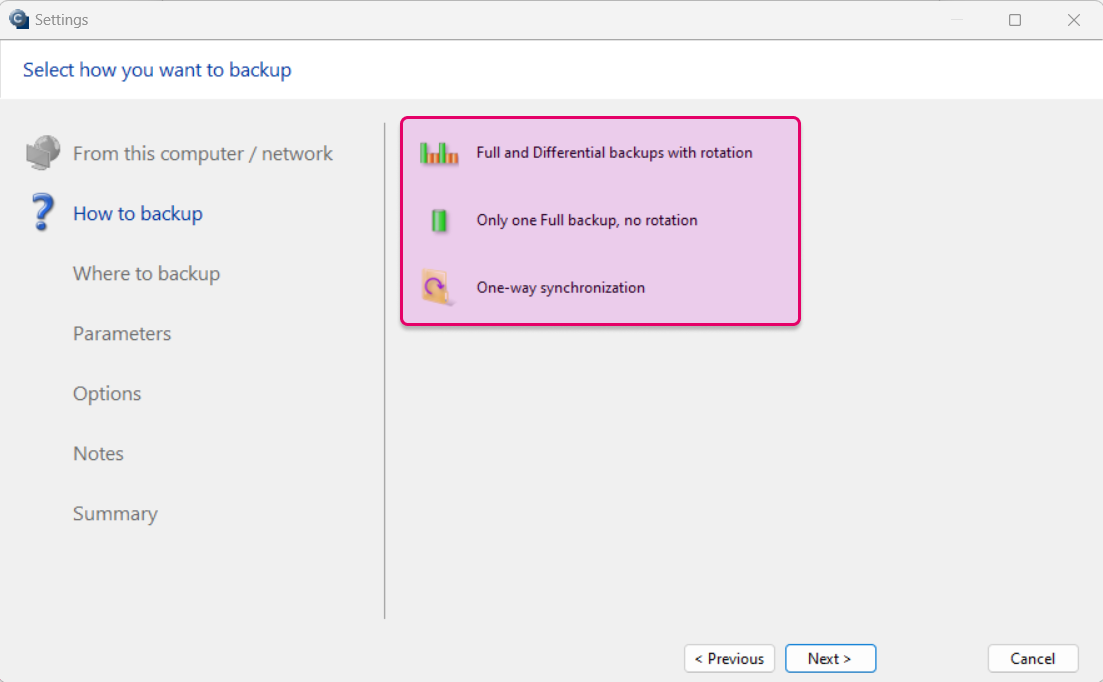Image resolution: width=1103 pixels, height=682 pixels.
Task: Maximize the Settings window
Action: tap(1014, 20)
